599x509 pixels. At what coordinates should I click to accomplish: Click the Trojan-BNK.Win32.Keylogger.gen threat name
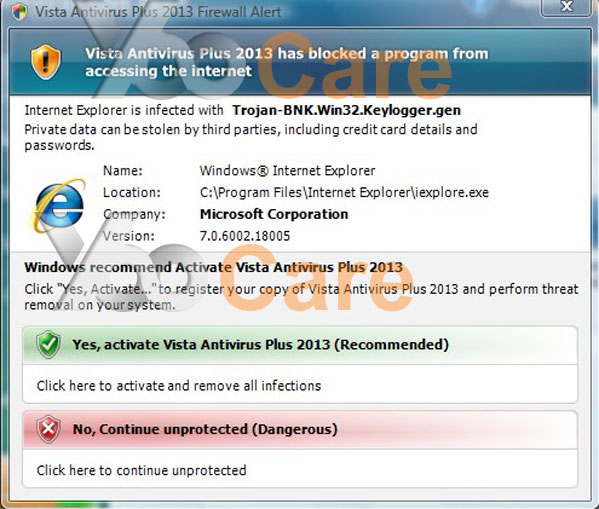point(346,110)
